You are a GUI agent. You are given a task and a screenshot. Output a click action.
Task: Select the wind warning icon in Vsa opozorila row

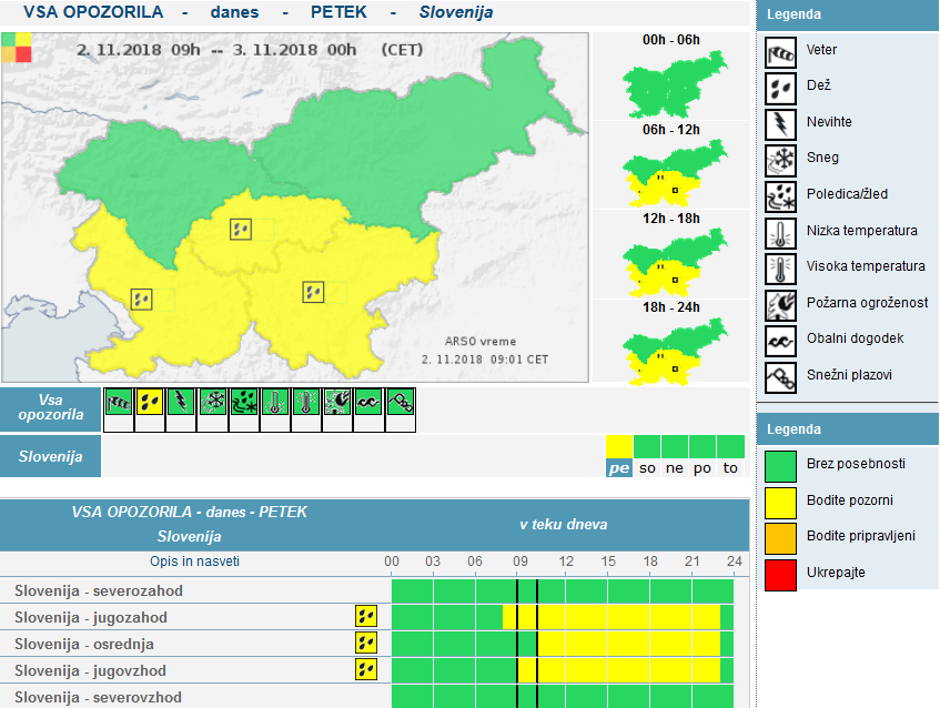[x=118, y=402]
